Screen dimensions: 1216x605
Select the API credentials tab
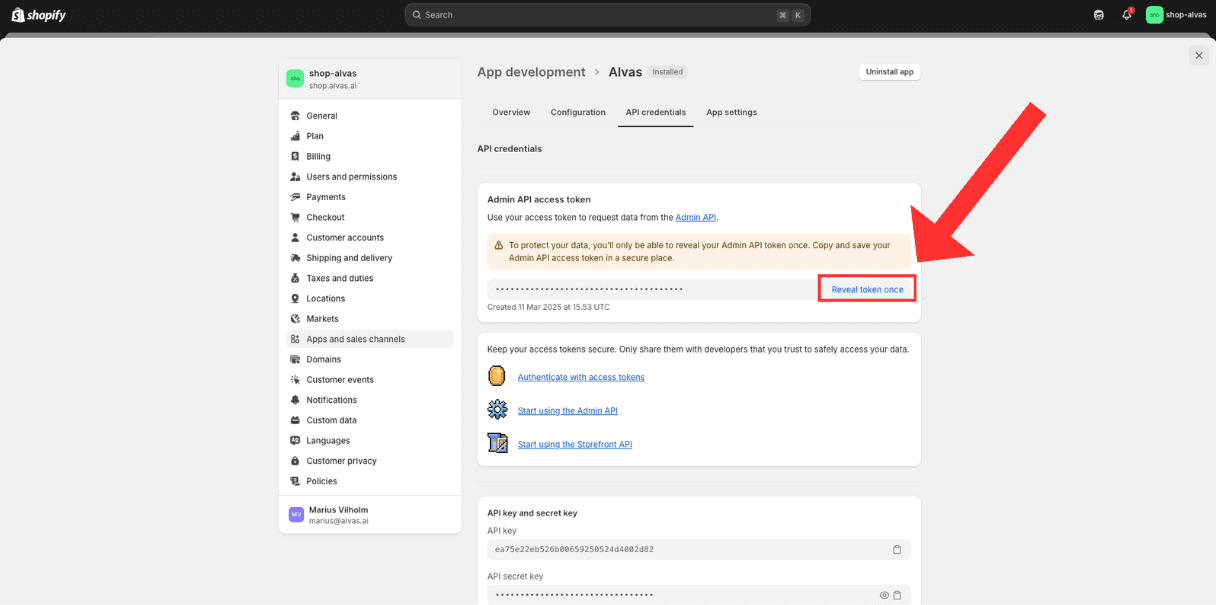pyautogui.click(x=656, y=112)
